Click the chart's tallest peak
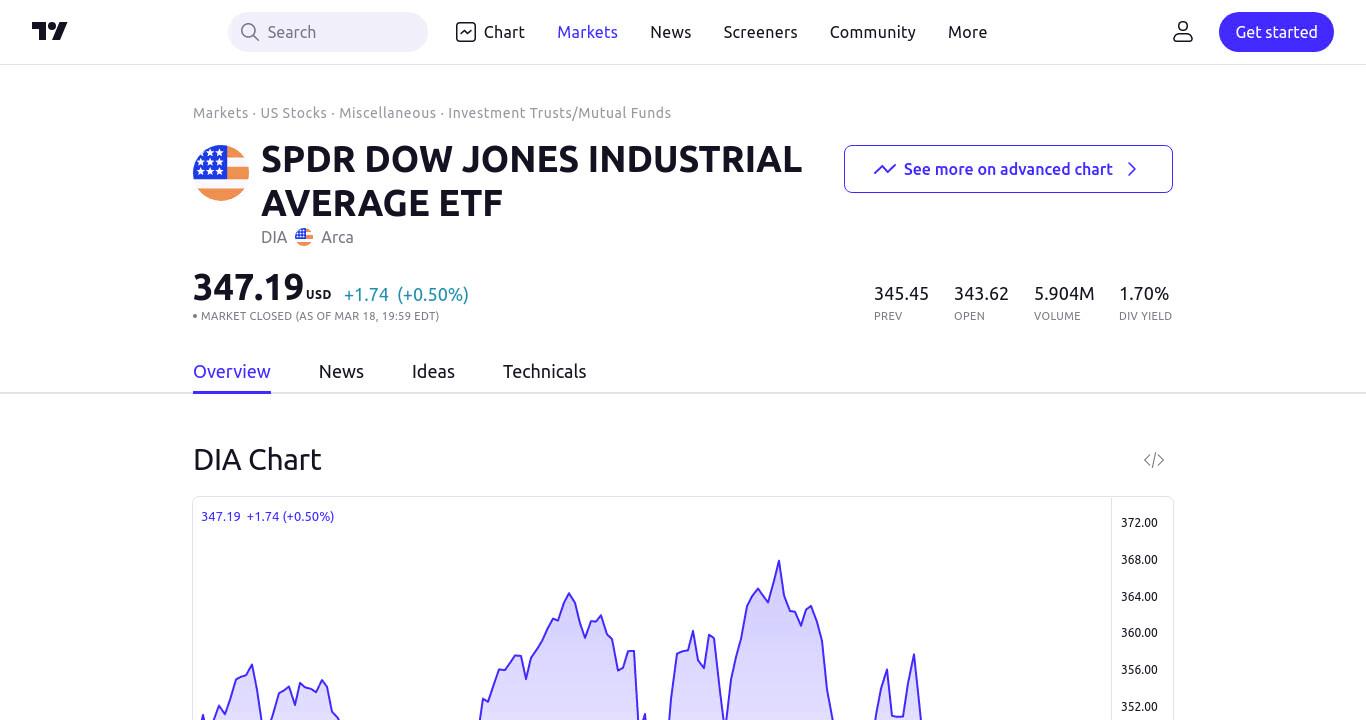The image size is (1366, 720). pos(779,562)
